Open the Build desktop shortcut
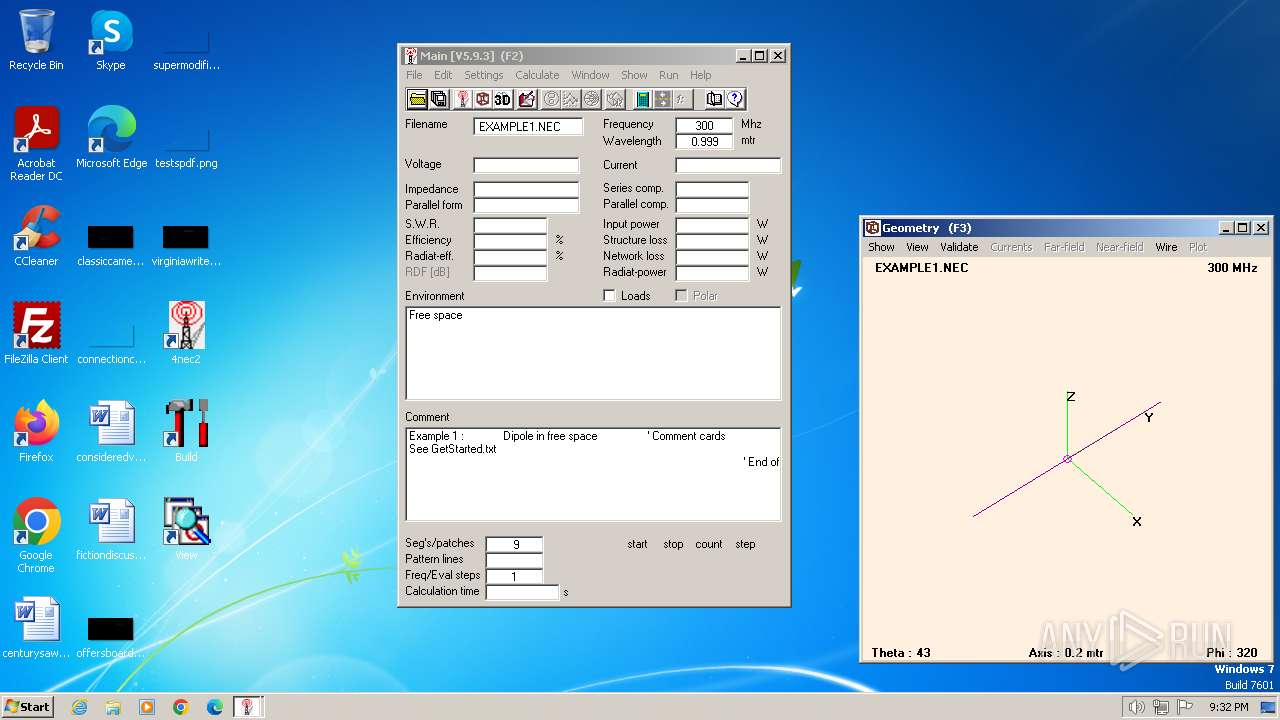 tap(185, 431)
